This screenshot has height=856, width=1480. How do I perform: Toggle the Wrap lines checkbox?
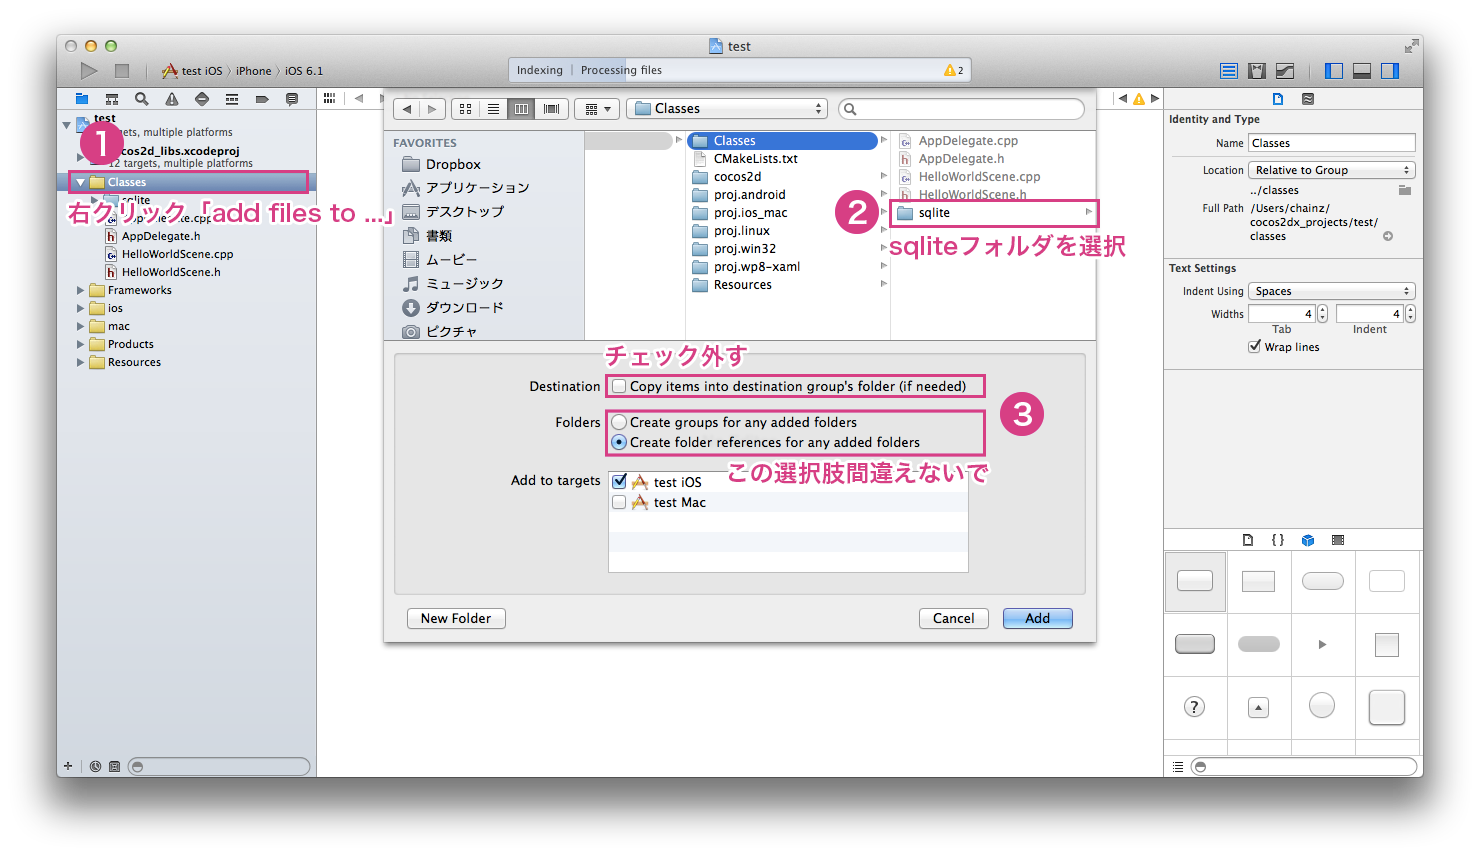(1254, 347)
